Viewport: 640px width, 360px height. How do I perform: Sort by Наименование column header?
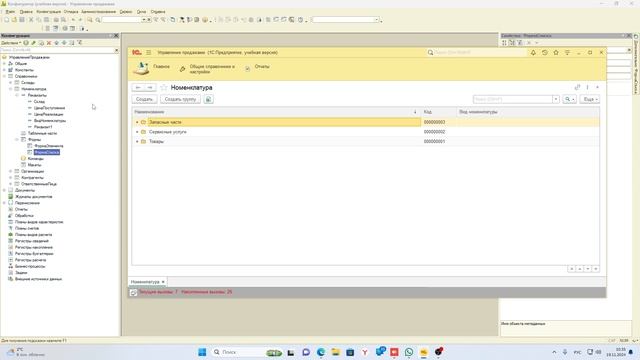[x=276, y=112]
